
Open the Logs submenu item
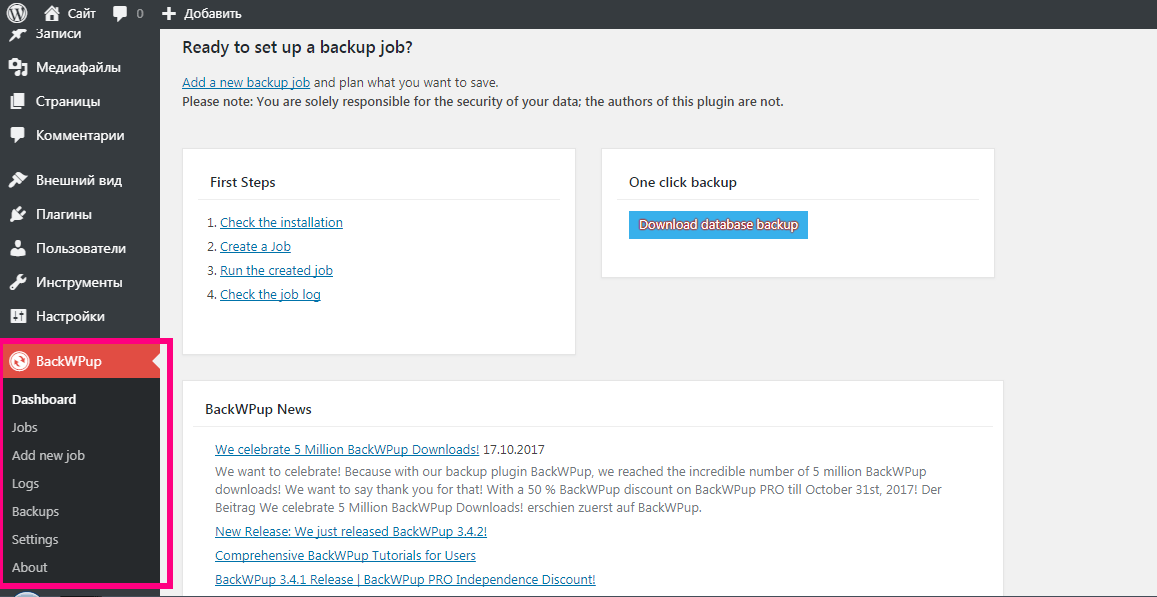[25, 483]
